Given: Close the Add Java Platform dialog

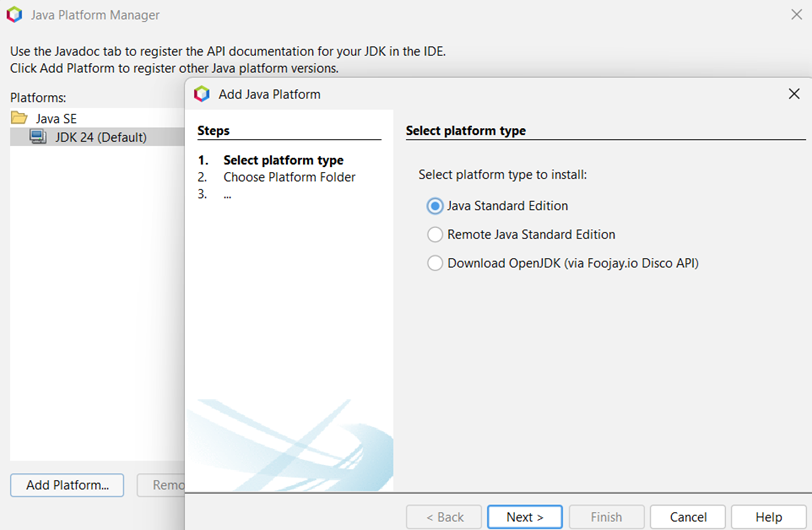Looking at the screenshot, I should click(794, 94).
